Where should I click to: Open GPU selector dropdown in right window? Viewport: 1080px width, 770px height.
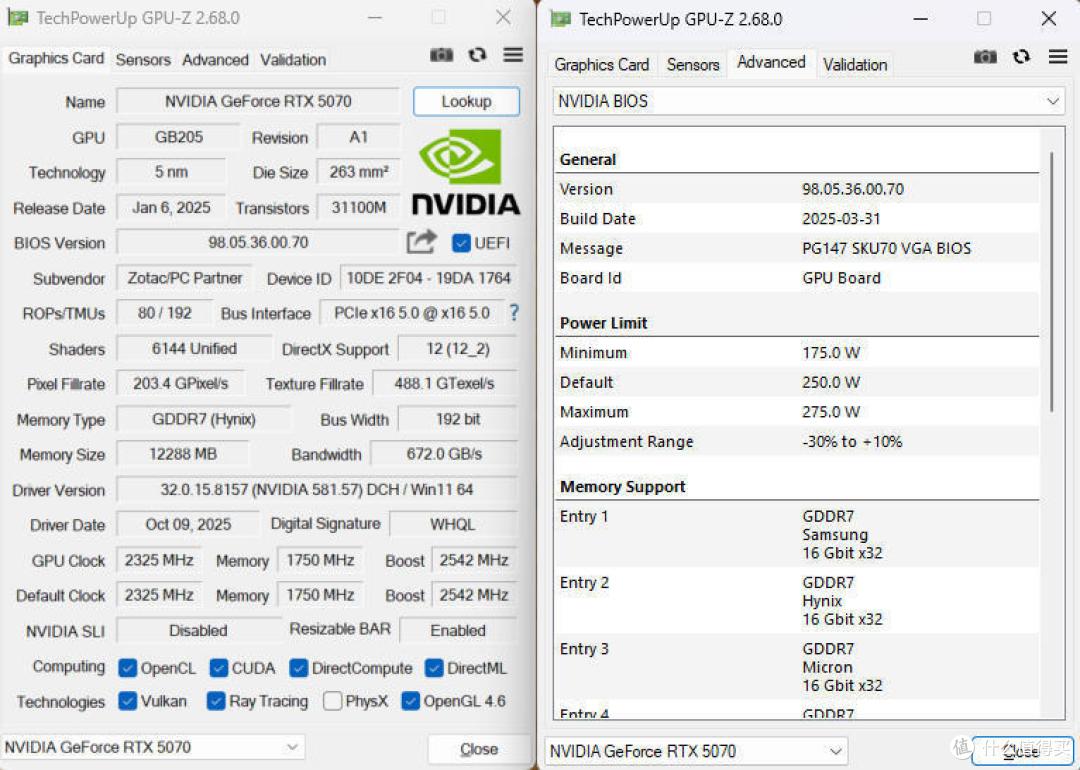(x=696, y=751)
